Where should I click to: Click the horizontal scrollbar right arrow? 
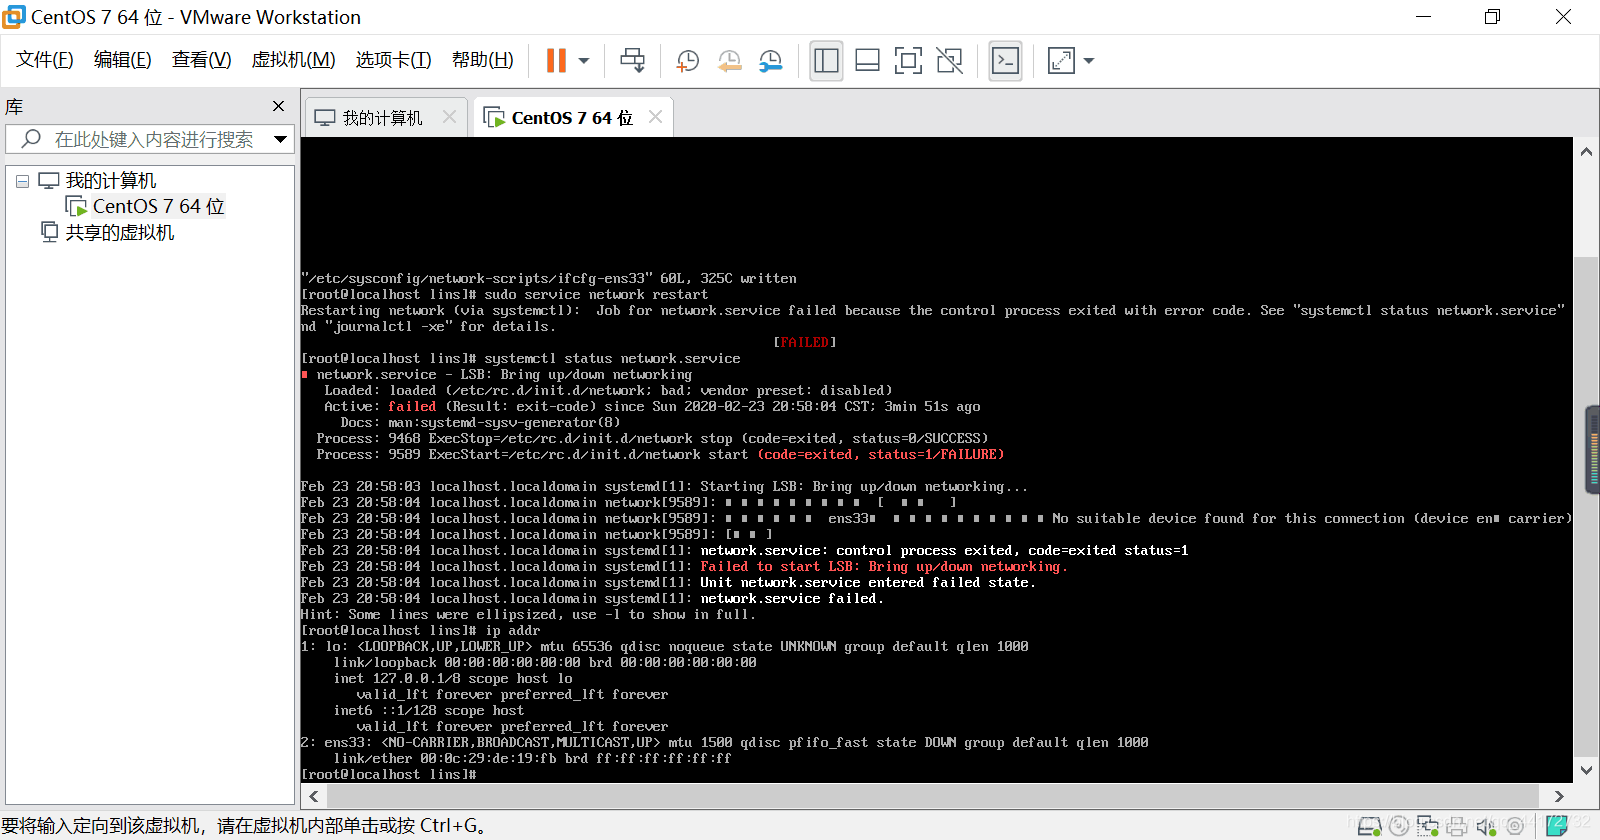click(1559, 796)
